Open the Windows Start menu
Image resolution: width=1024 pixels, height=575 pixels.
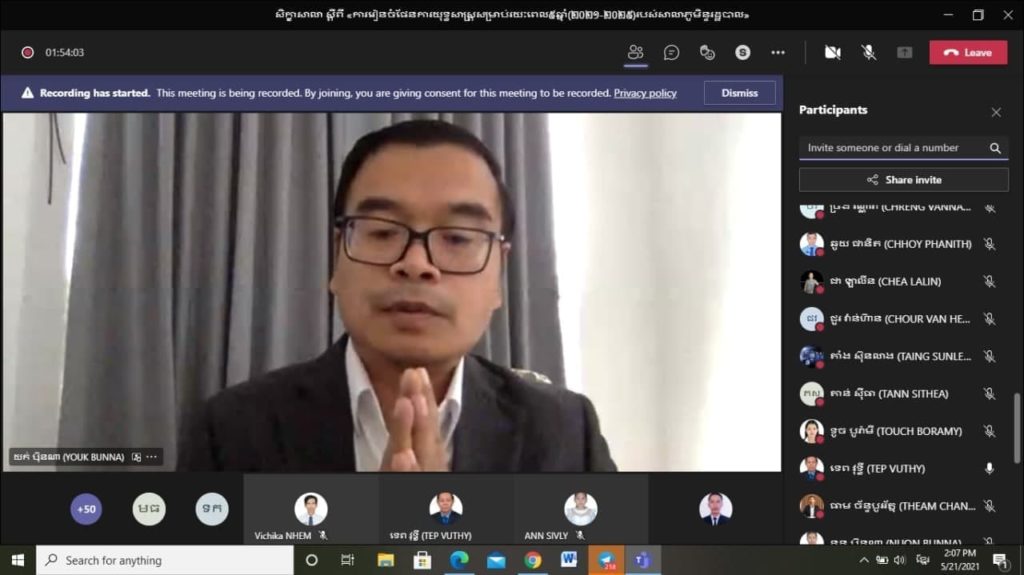click(18, 560)
